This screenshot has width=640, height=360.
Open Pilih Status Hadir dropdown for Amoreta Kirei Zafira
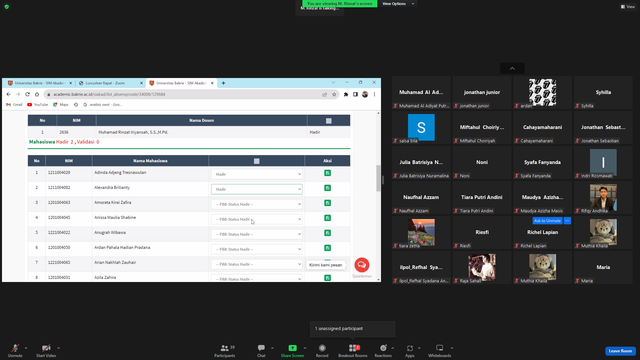[x=257, y=204]
